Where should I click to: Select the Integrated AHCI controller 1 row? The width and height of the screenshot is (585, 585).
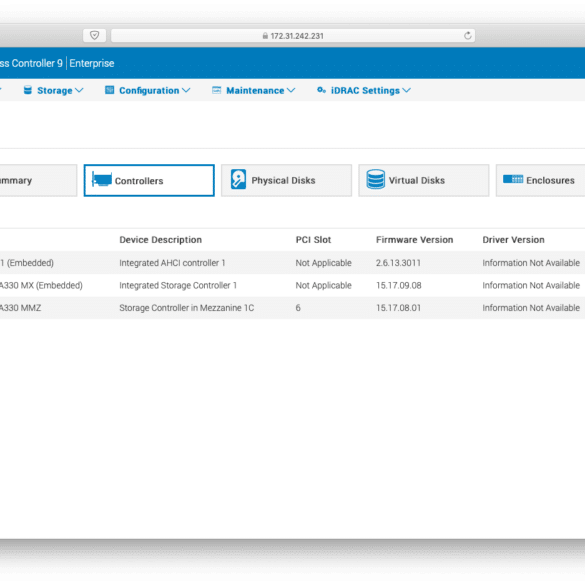click(292, 263)
